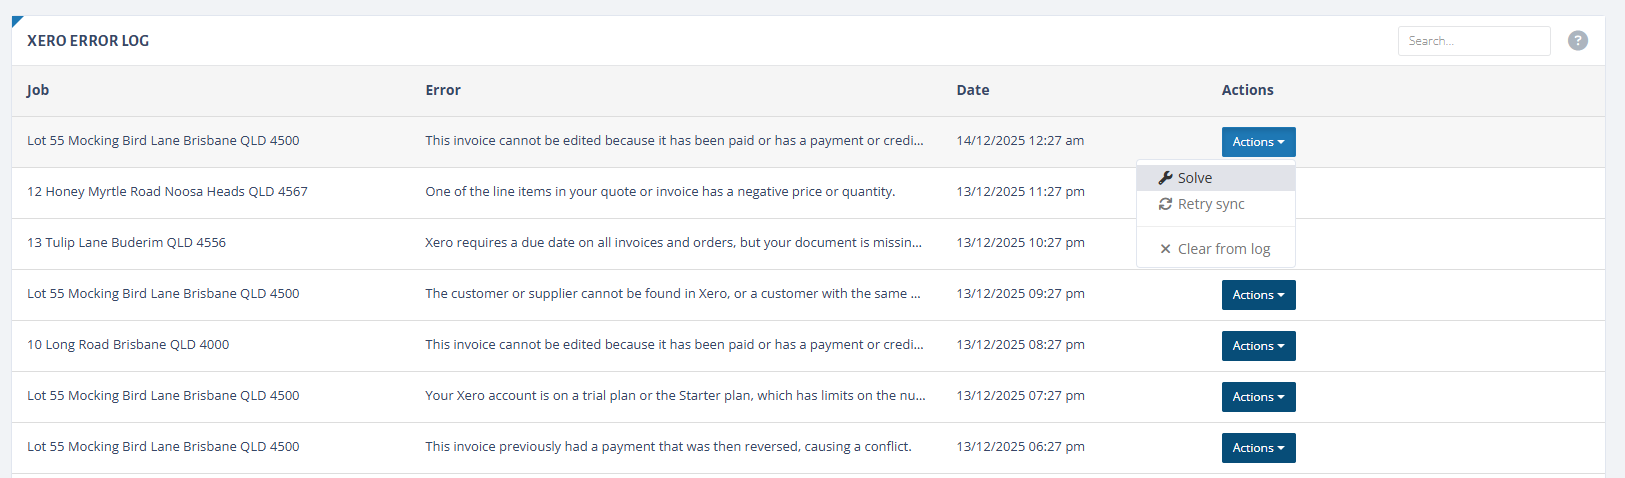Click the 13 Tulip Lane Buderim job
1625x478 pixels.
coord(126,243)
